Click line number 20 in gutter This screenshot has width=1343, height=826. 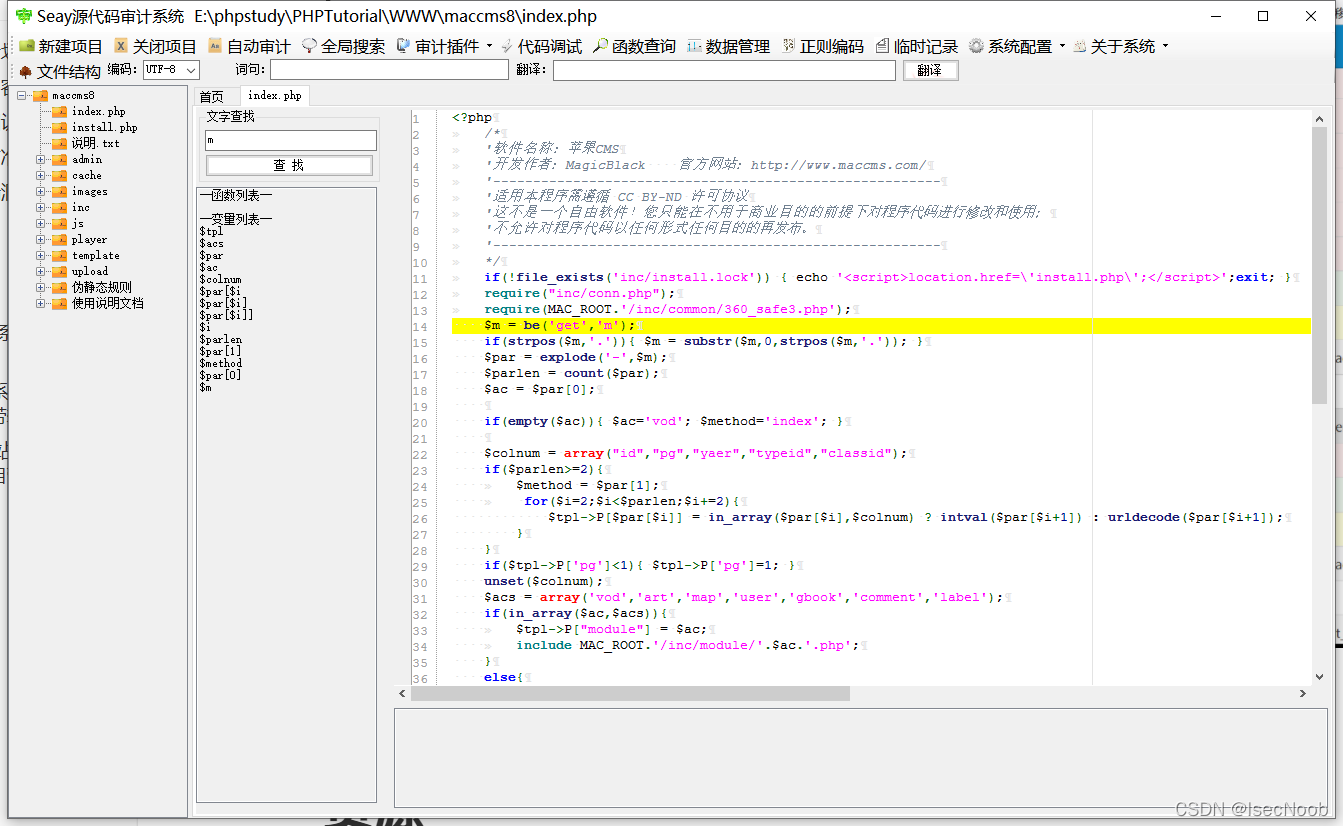click(x=419, y=422)
